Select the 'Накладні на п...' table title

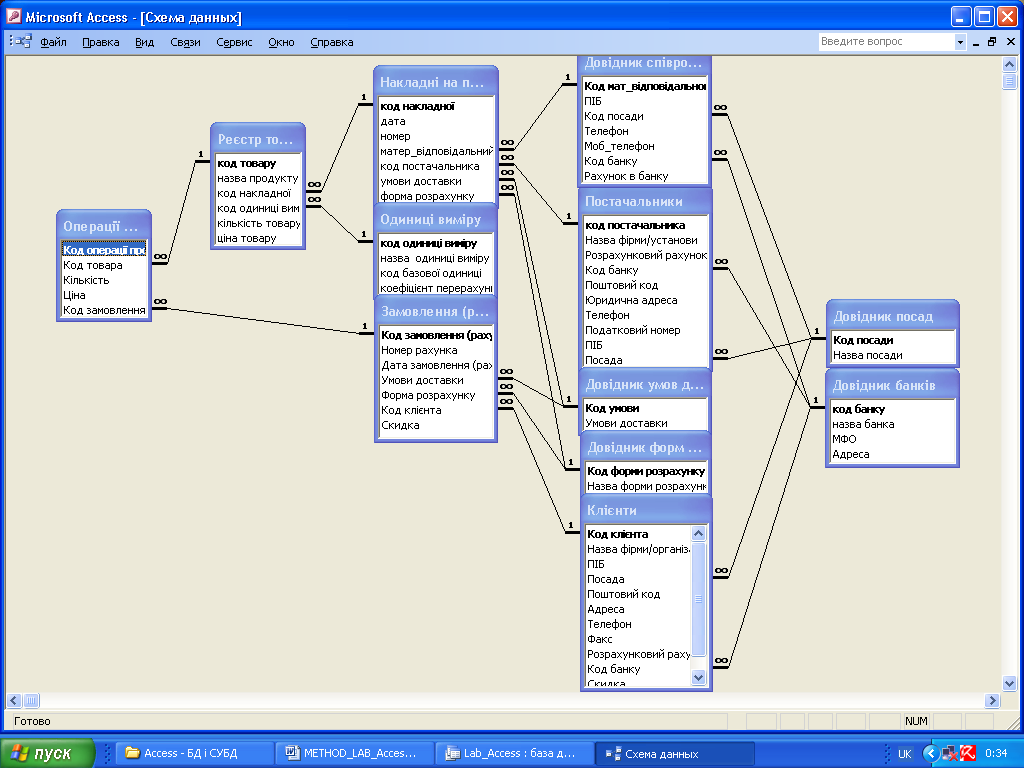tap(436, 82)
